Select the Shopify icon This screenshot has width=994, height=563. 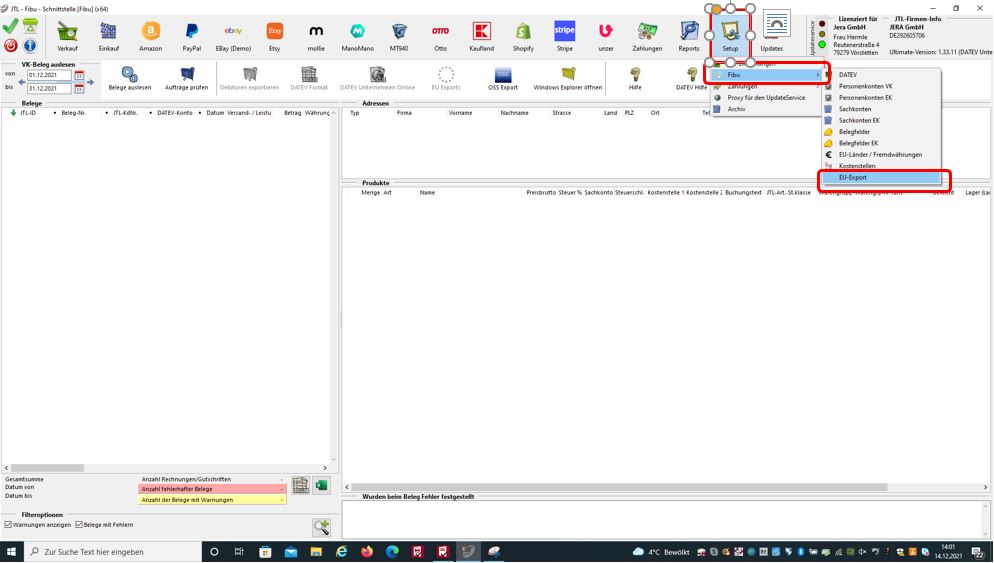[523, 36]
